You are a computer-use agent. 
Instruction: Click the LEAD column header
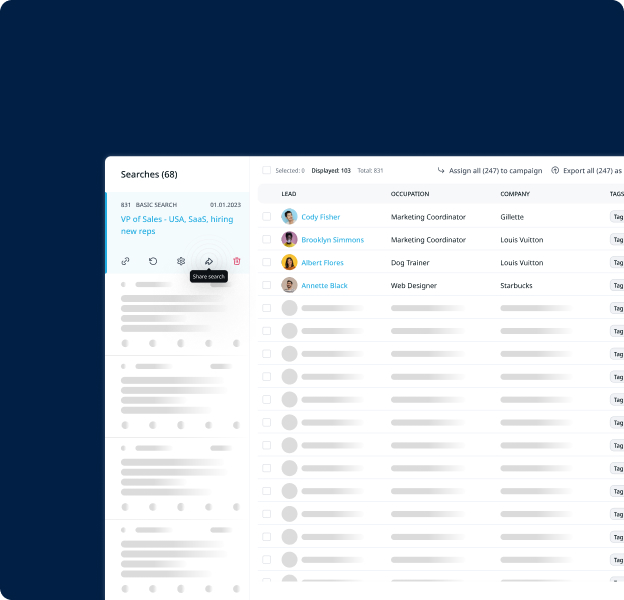click(289, 194)
